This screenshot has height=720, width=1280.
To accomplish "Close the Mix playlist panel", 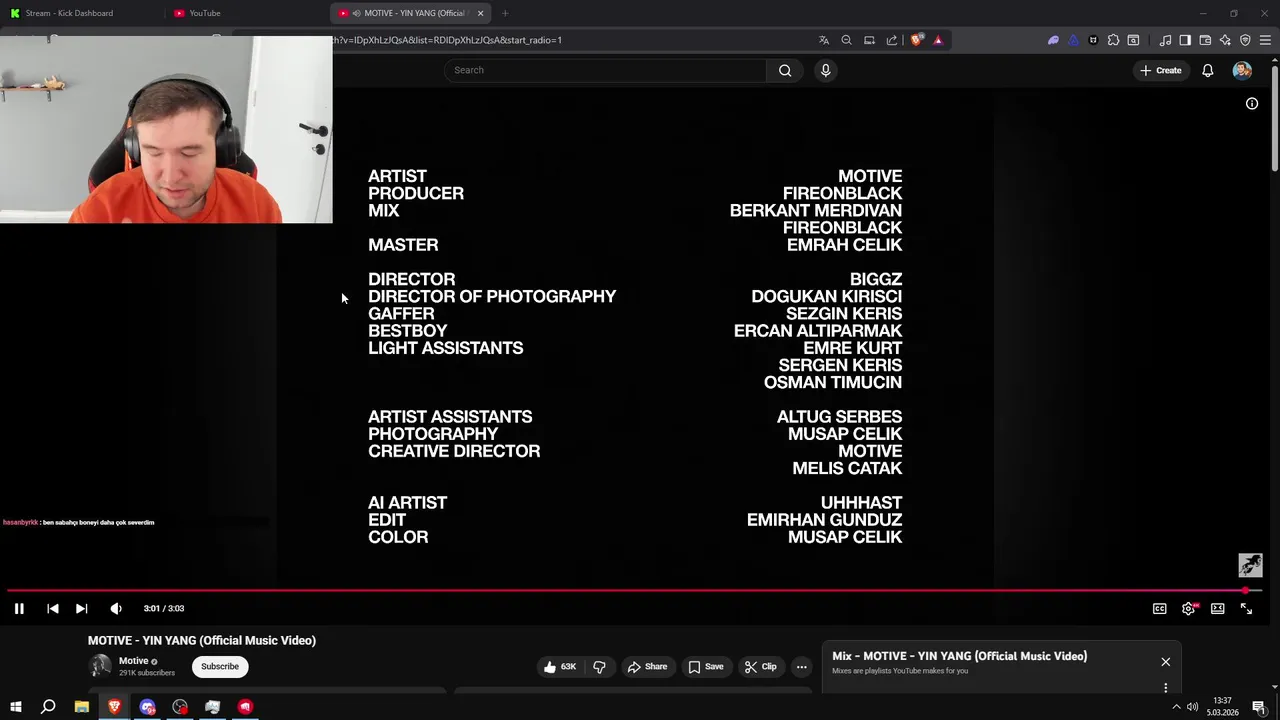I will point(1166,662).
